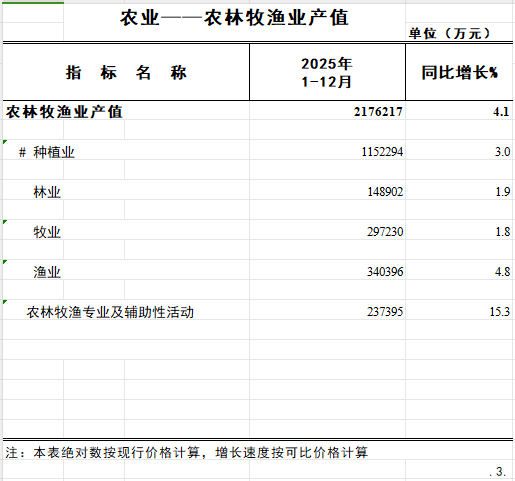This screenshot has height=481, width=515.
Task: Select the 指标名称 header cell
Action: [x=126, y=72]
